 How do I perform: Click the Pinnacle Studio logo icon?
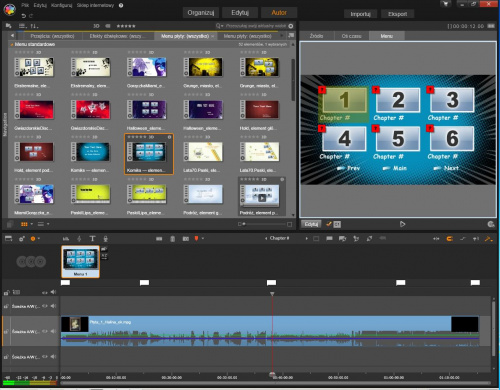click(10, 9)
